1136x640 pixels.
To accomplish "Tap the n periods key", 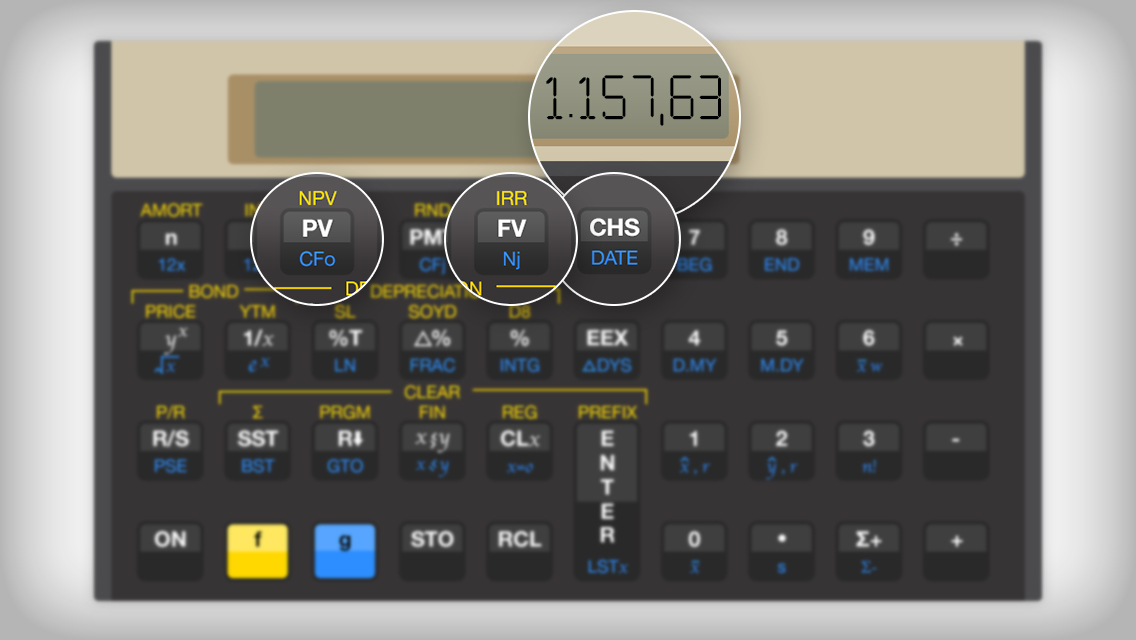I will [x=170, y=238].
